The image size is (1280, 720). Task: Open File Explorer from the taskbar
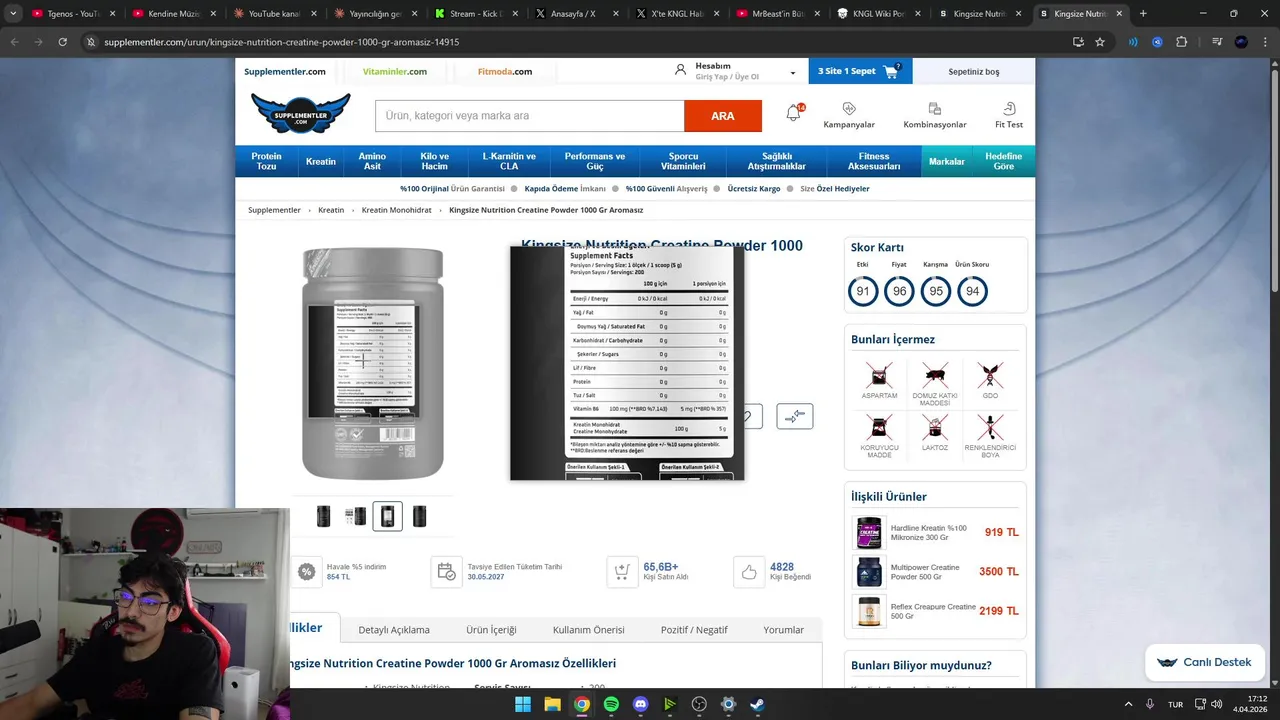(552, 704)
